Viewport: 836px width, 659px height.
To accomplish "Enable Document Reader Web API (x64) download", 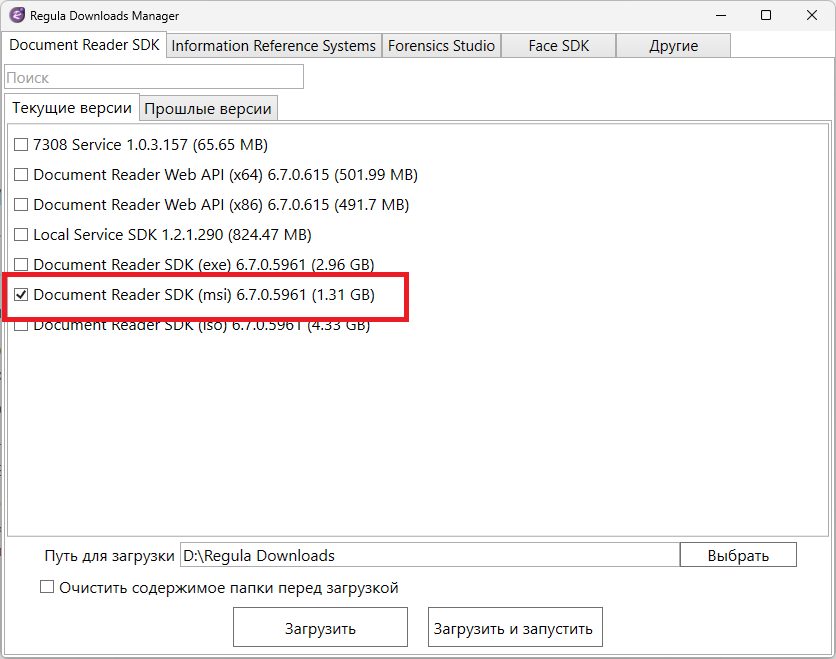I will (20, 174).
